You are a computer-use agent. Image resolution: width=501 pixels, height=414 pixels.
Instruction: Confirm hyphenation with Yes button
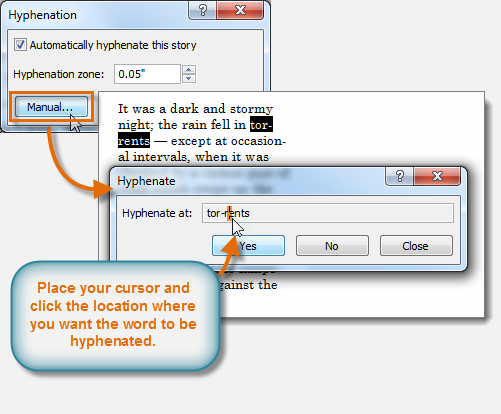248,246
